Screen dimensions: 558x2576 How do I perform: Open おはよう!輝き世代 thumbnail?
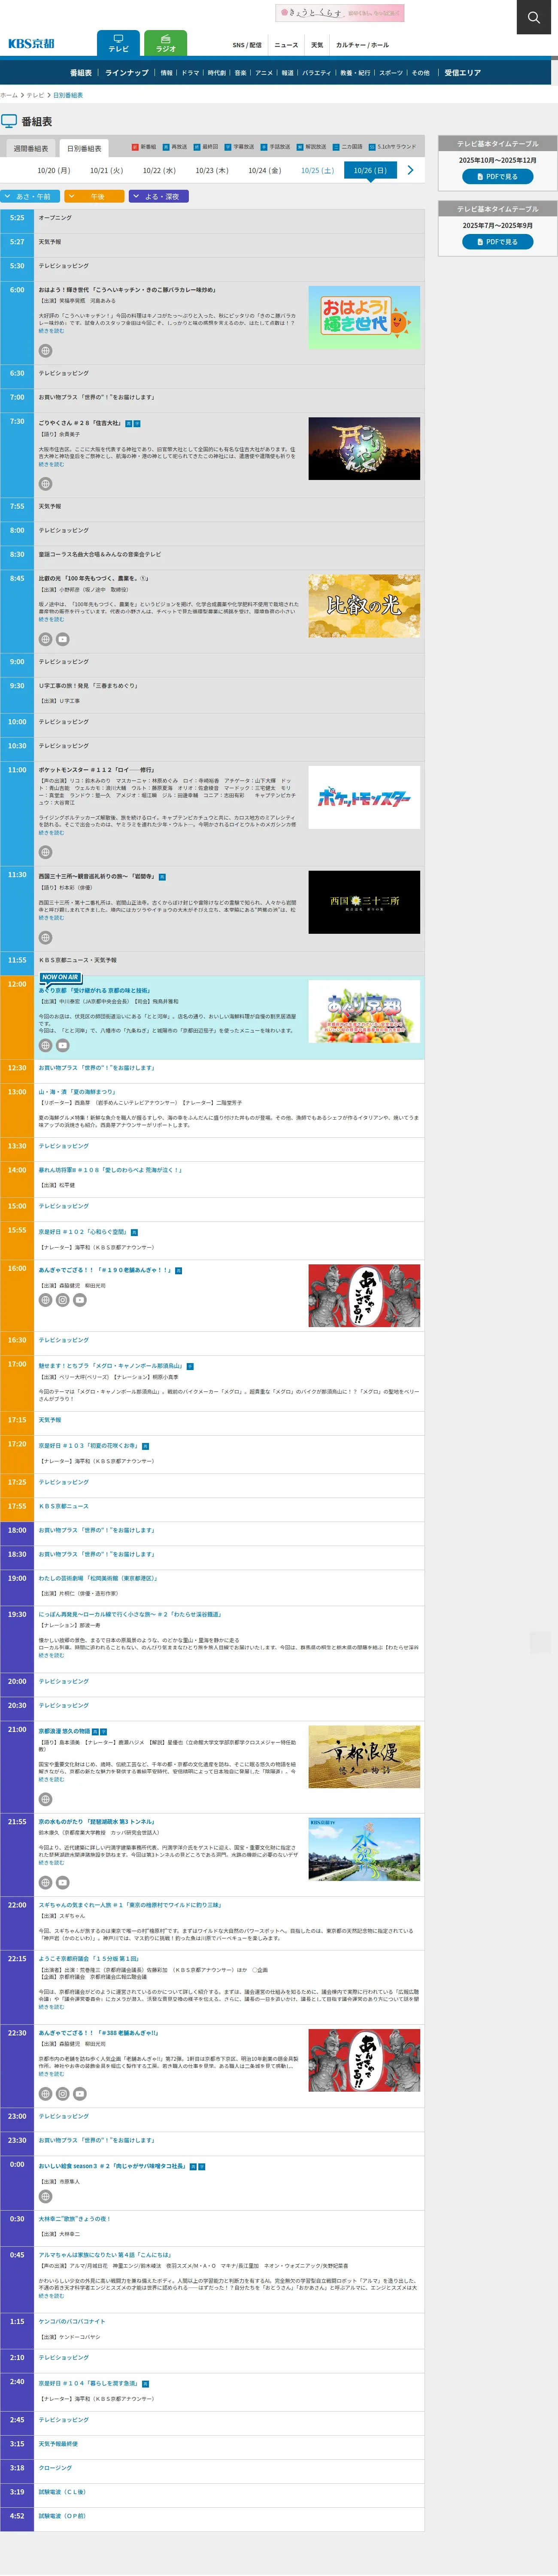[364, 317]
